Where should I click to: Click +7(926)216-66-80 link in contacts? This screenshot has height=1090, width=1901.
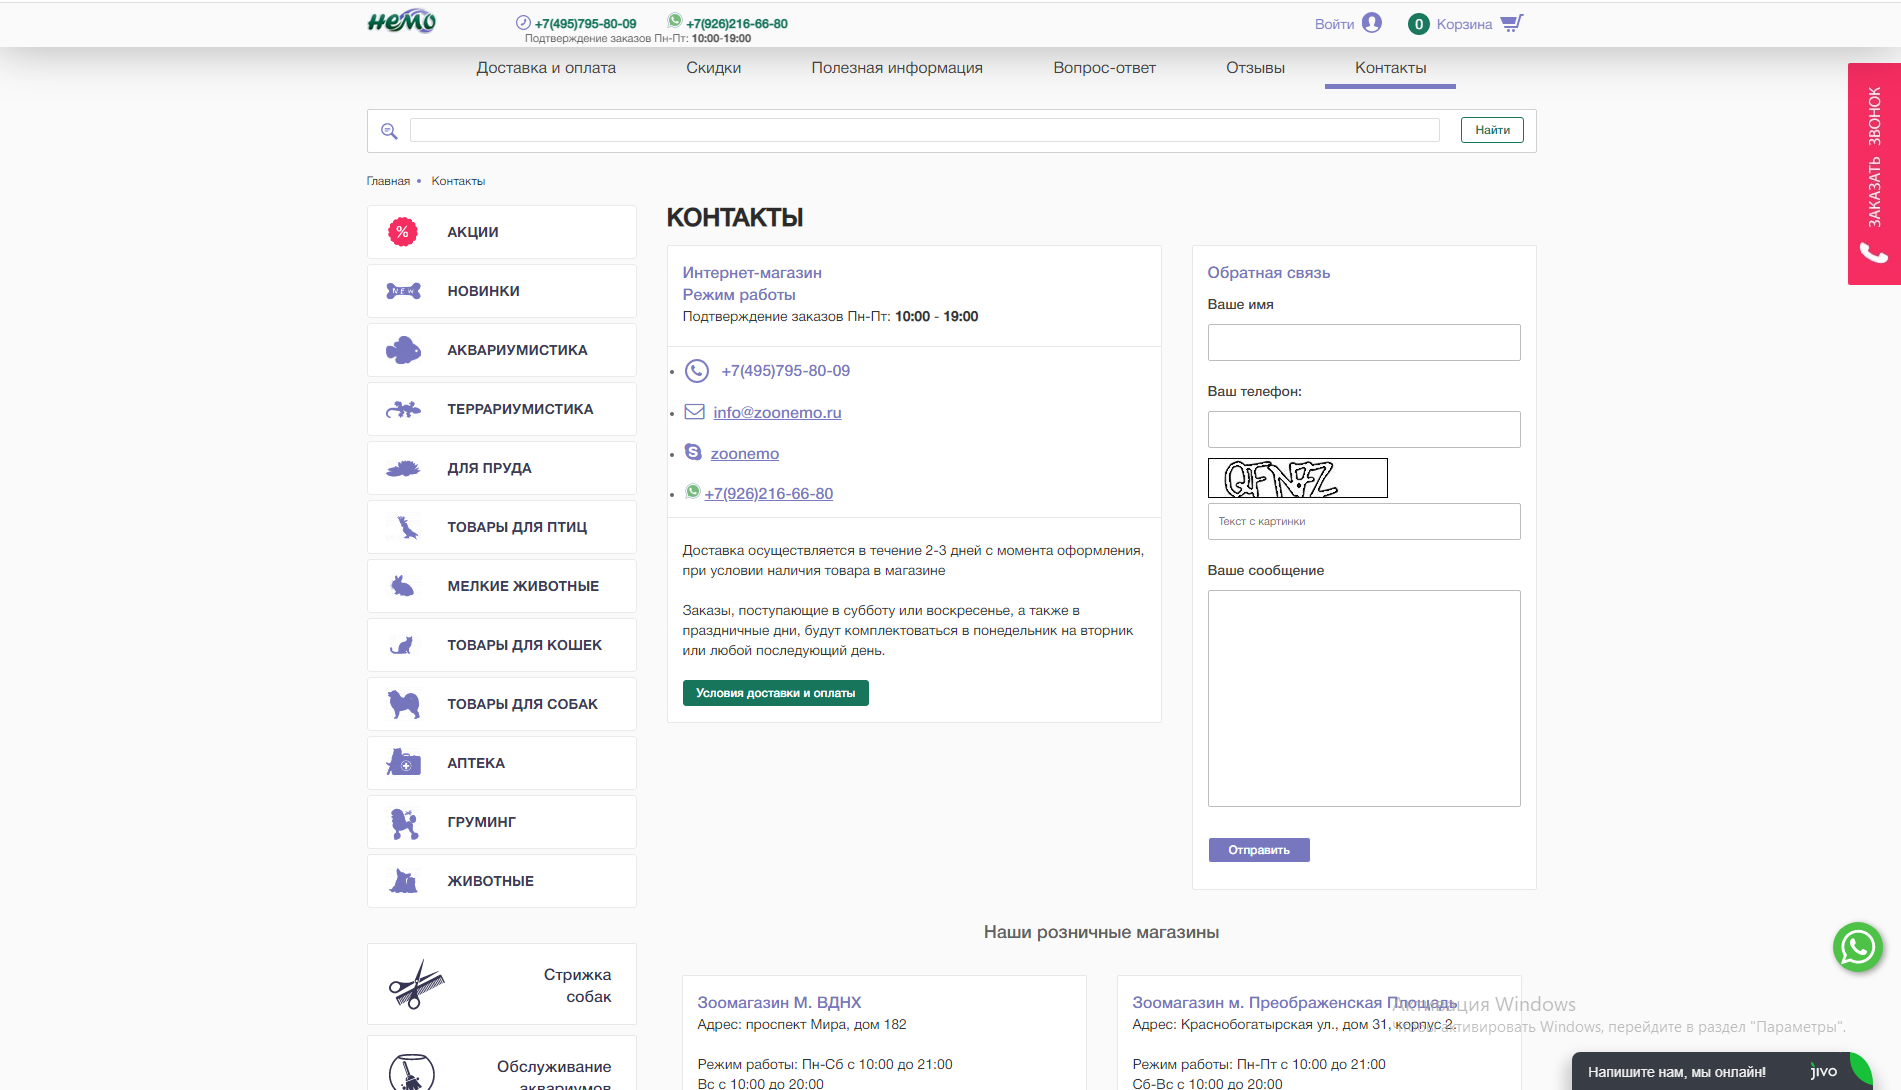click(769, 493)
